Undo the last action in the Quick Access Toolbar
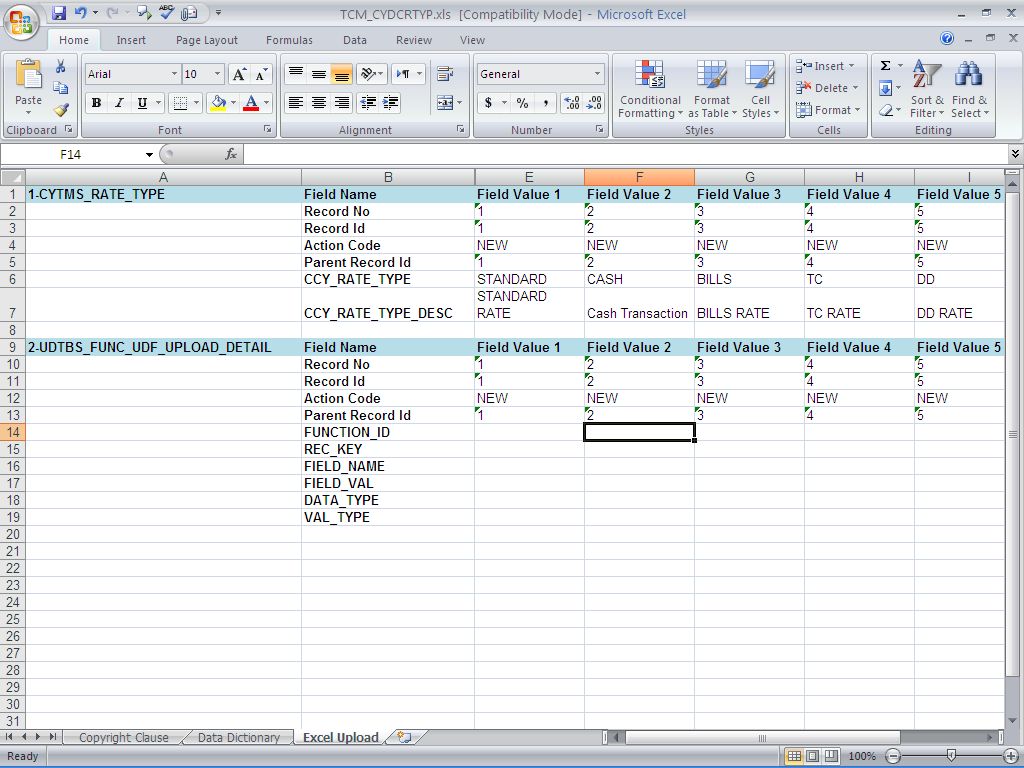The height and width of the screenshot is (768, 1024). click(80, 13)
